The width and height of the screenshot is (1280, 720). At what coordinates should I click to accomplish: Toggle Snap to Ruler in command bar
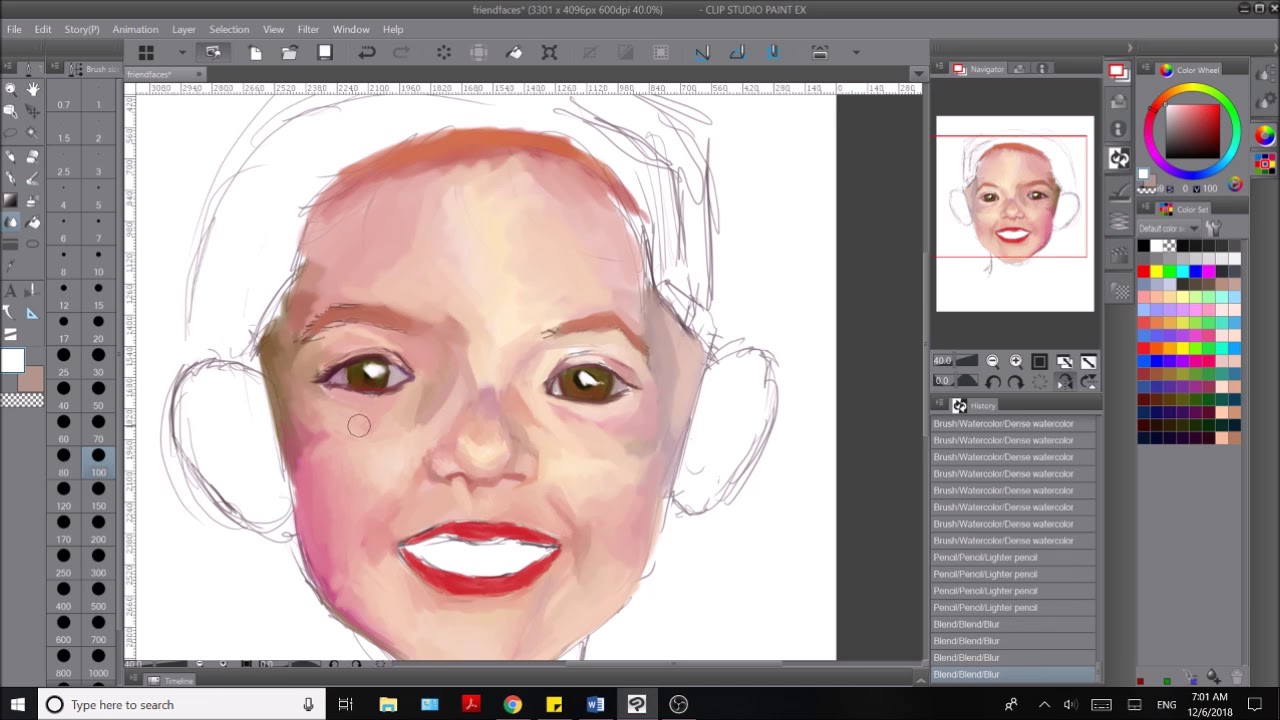point(702,52)
